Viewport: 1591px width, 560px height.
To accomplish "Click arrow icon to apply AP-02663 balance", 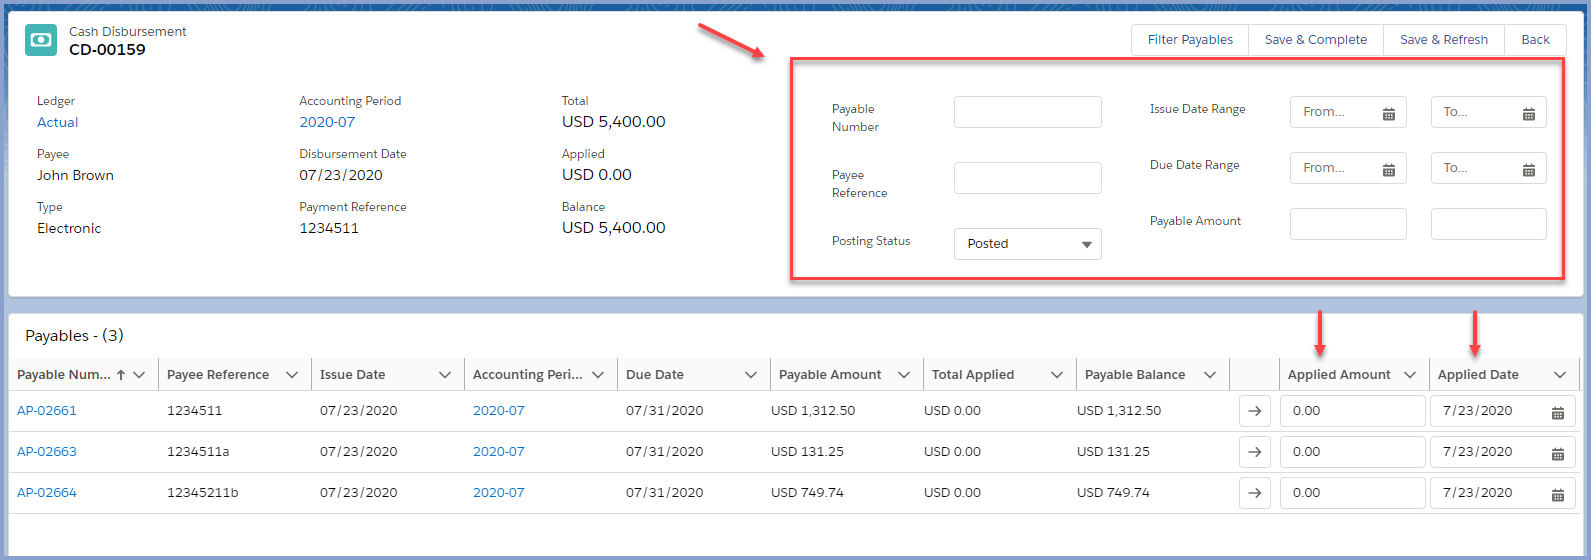I will 1255,452.
